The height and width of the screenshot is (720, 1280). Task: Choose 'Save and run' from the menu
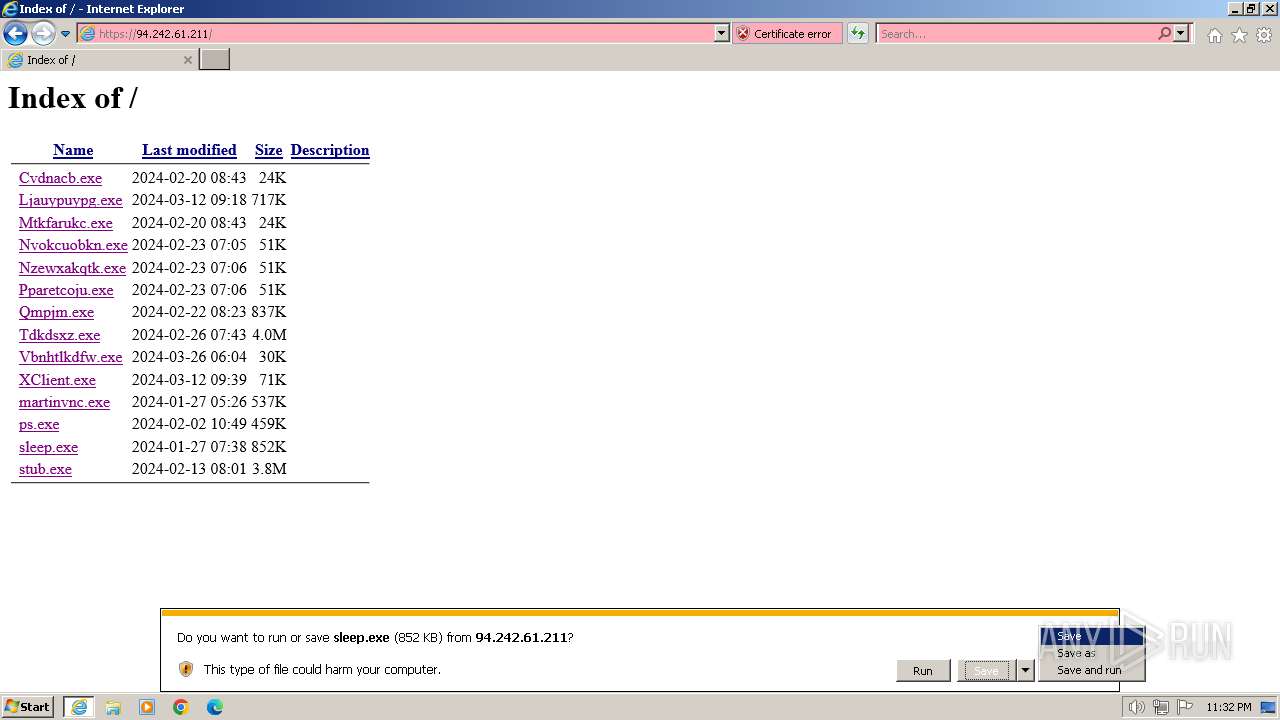tap(1091, 670)
